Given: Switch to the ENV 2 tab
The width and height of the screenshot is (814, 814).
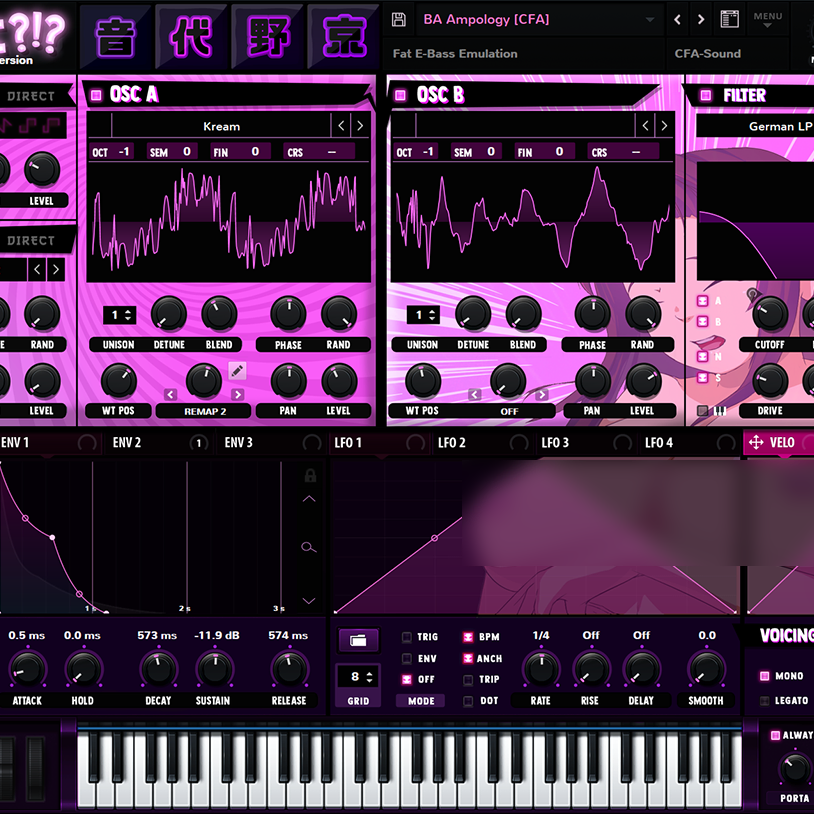Looking at the screenshot, I should click(127, 443).
